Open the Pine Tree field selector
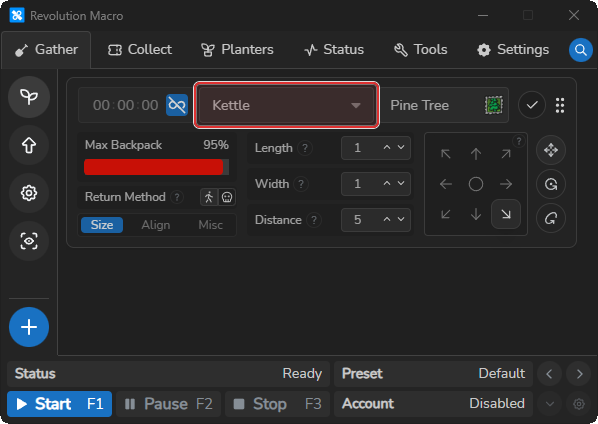The image size is (598, 424). (445, 105)
